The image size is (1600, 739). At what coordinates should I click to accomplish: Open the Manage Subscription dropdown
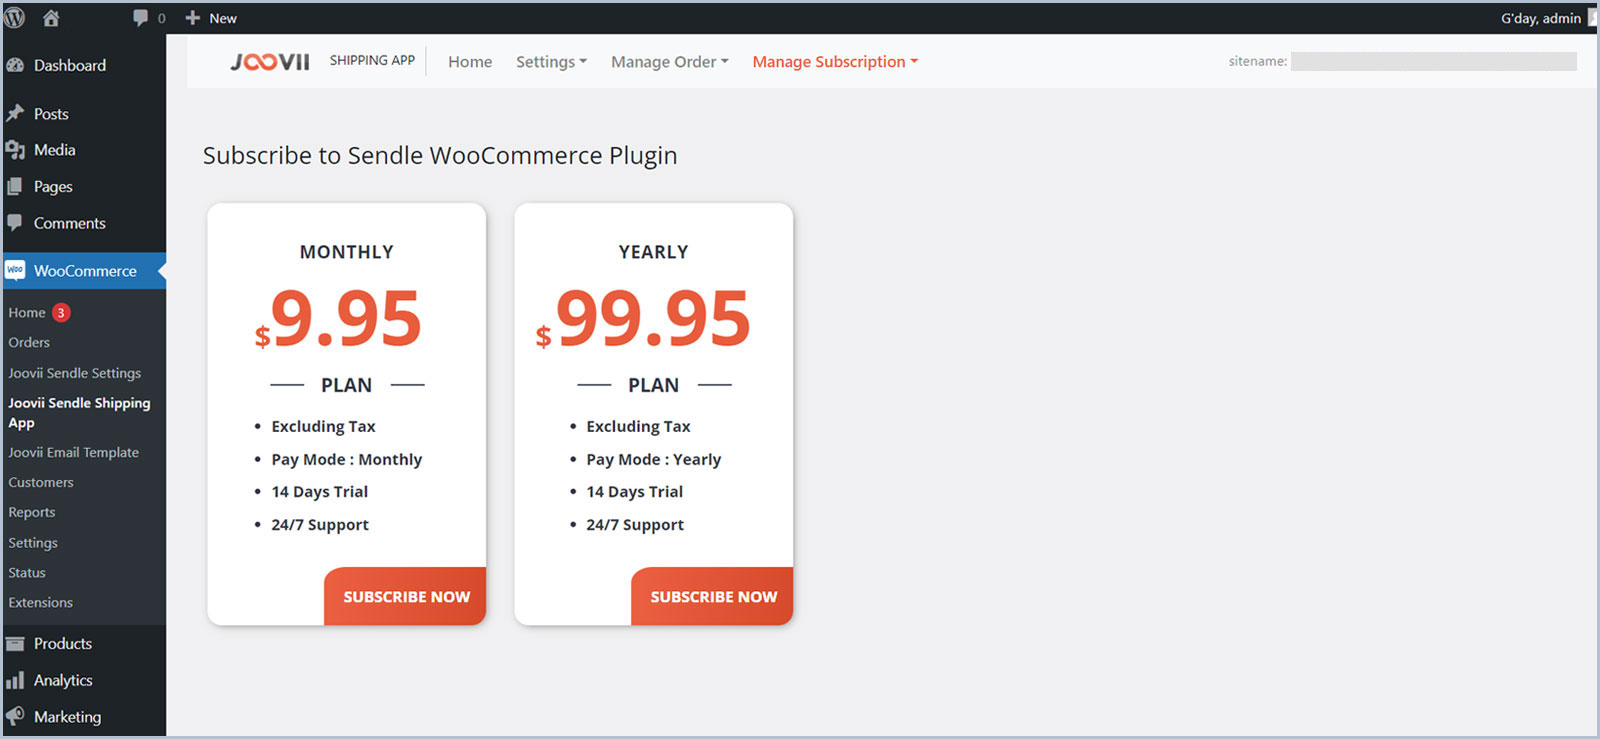pos(834,62)
